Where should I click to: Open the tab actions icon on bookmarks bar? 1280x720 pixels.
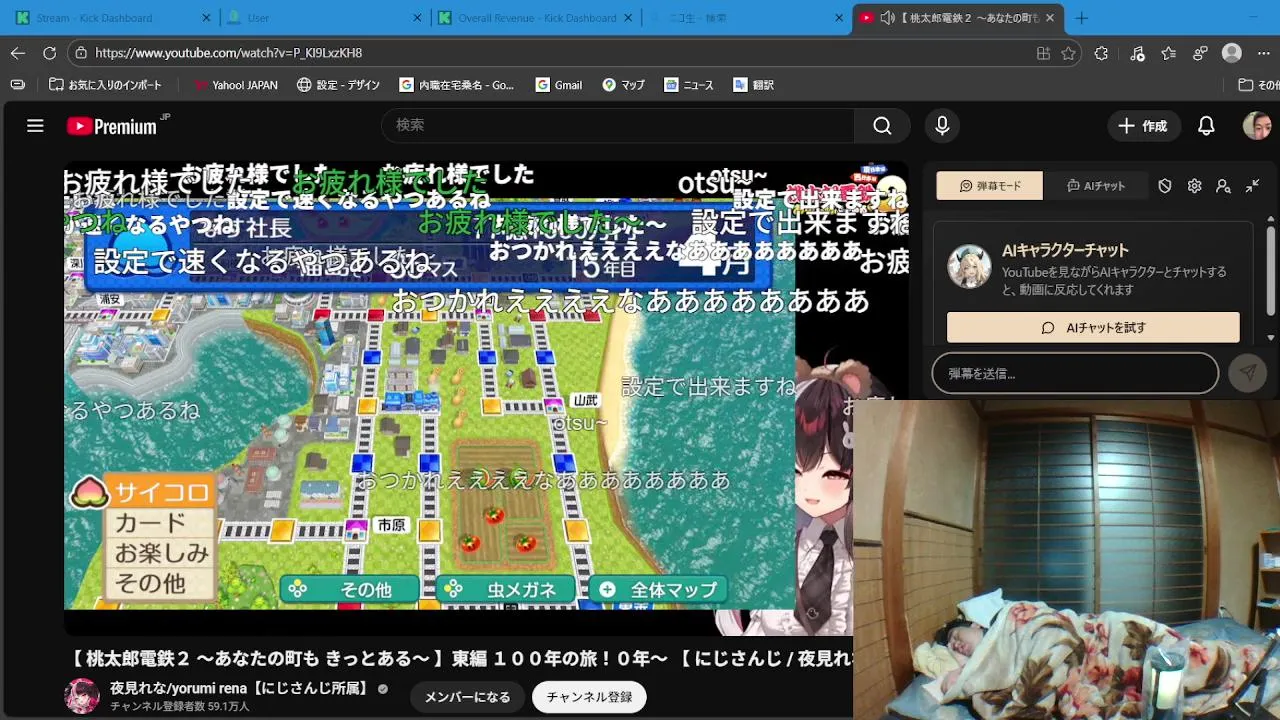[x=17, y=85]
